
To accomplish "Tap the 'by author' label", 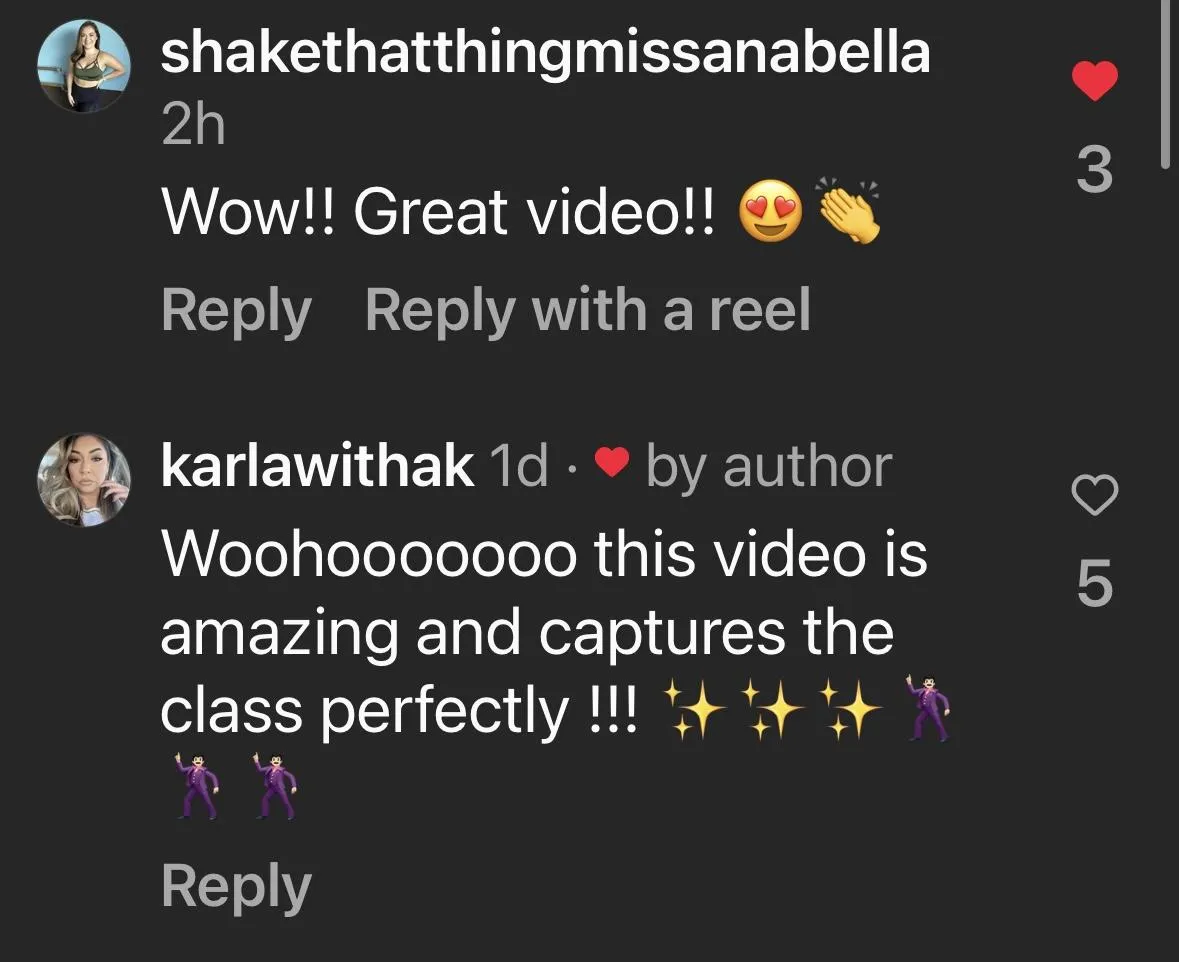I will click(768, 468).
